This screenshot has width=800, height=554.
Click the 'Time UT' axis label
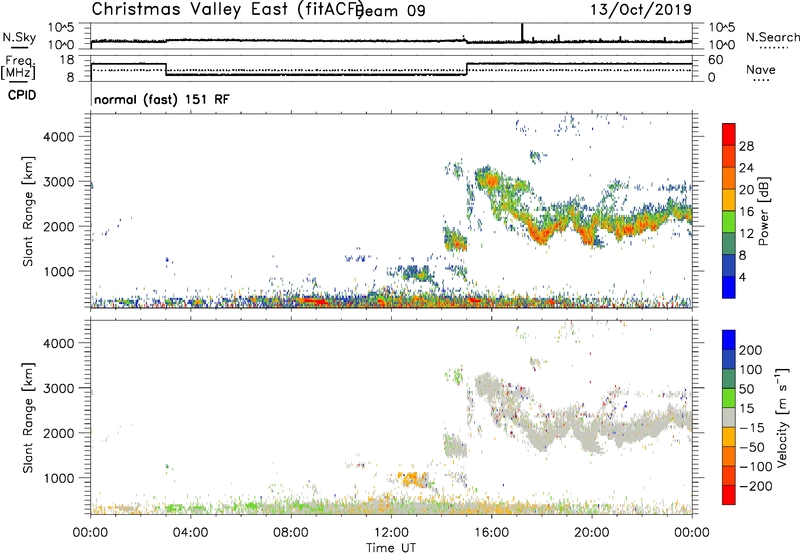point(391,548)
